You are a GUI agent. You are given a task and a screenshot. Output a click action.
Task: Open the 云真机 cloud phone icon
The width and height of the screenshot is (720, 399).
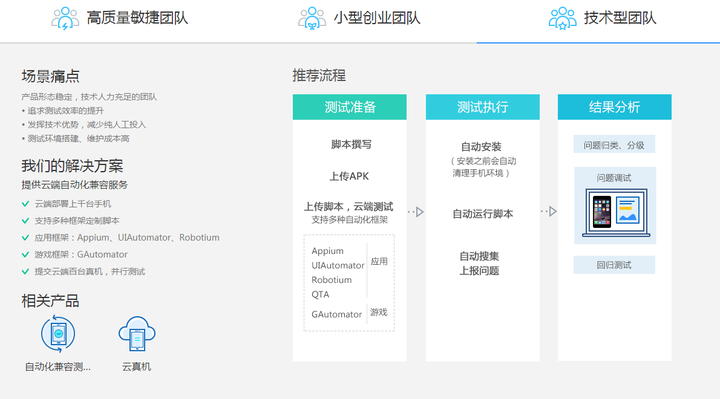point(137,334)
